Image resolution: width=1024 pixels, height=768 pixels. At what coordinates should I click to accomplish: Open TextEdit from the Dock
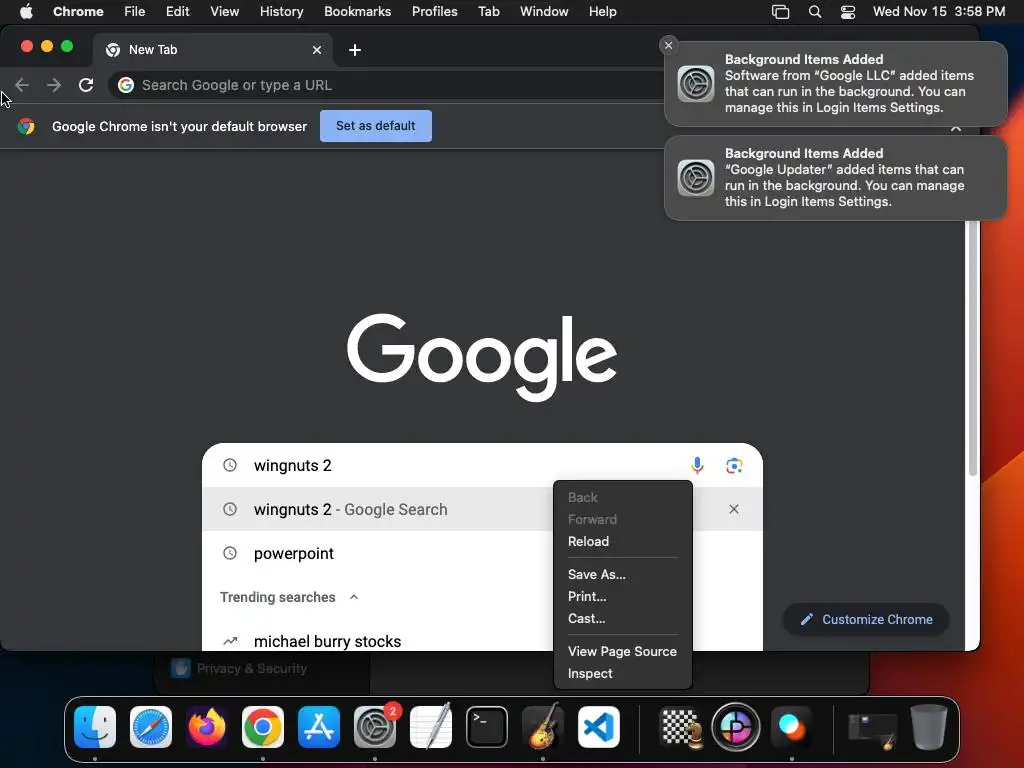(x=431, y=726)
